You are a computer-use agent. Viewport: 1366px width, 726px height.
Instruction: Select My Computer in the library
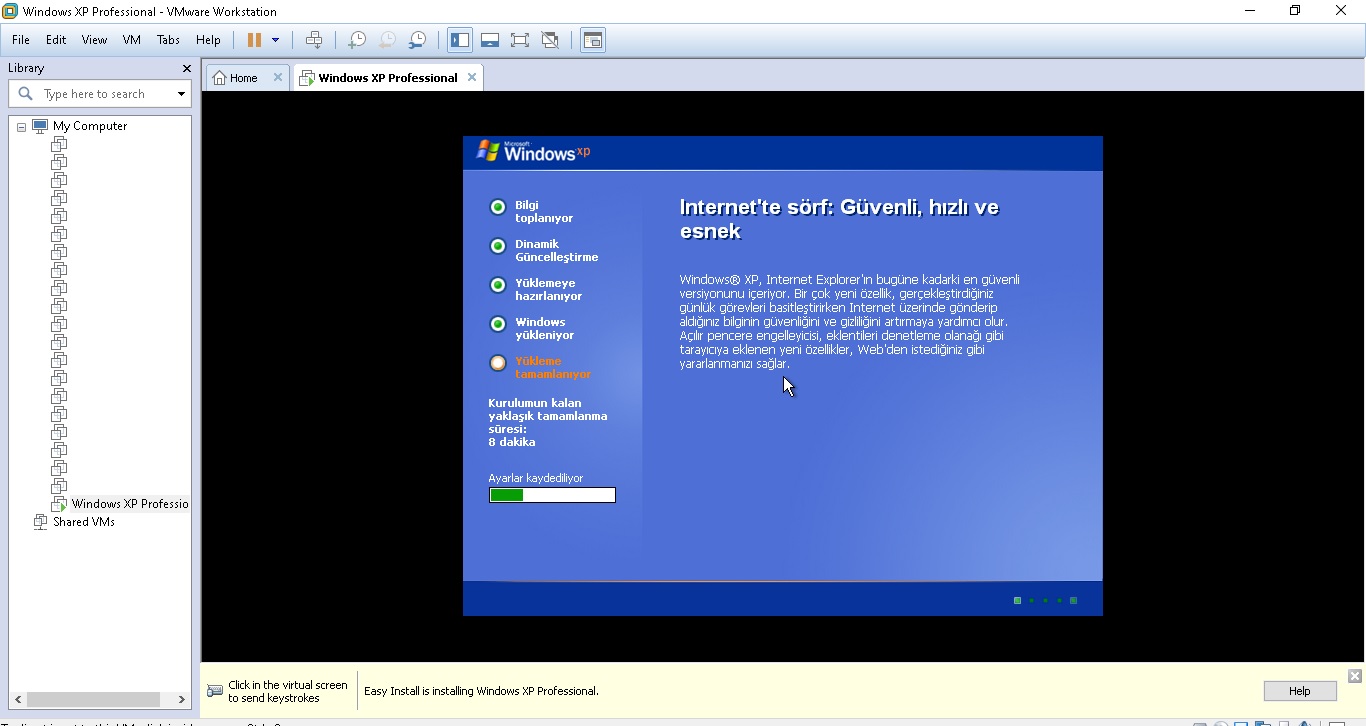pyautogui.click(x=90, y=126)
